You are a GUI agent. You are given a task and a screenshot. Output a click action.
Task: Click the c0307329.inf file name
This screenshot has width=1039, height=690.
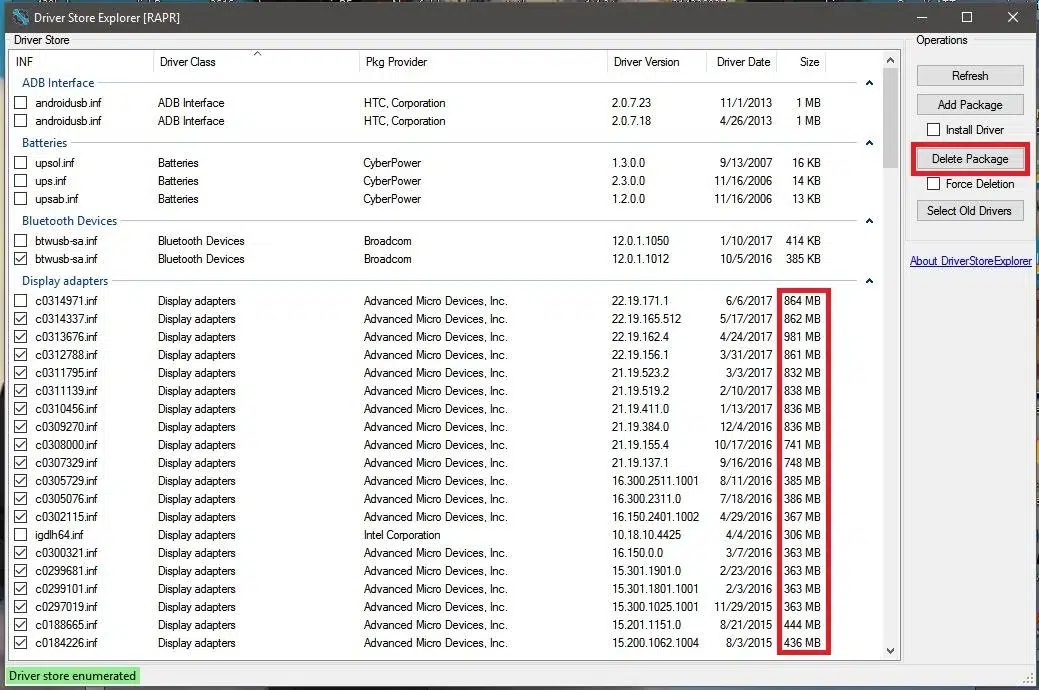[x=66, y=463]
